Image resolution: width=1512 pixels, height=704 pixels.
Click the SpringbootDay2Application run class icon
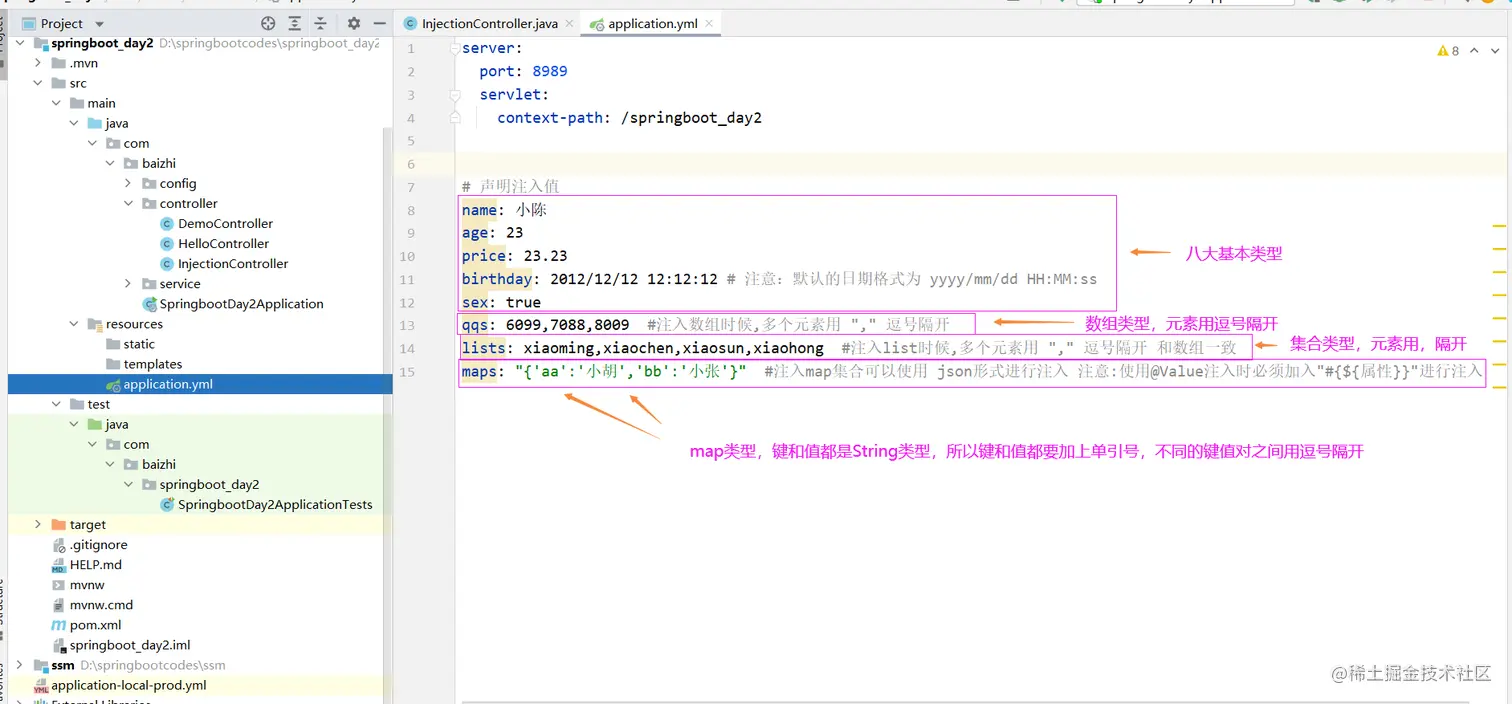[150, 304]
